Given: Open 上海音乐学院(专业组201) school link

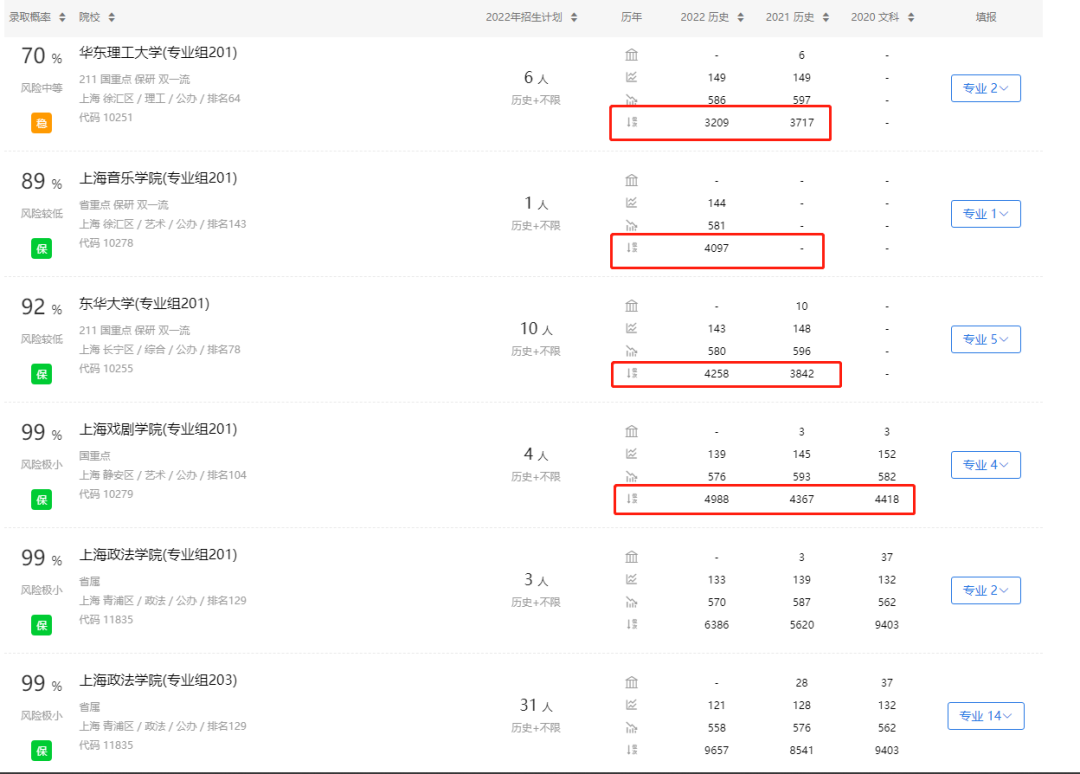Looking at the screenshot, I should (x=158, y=178).
